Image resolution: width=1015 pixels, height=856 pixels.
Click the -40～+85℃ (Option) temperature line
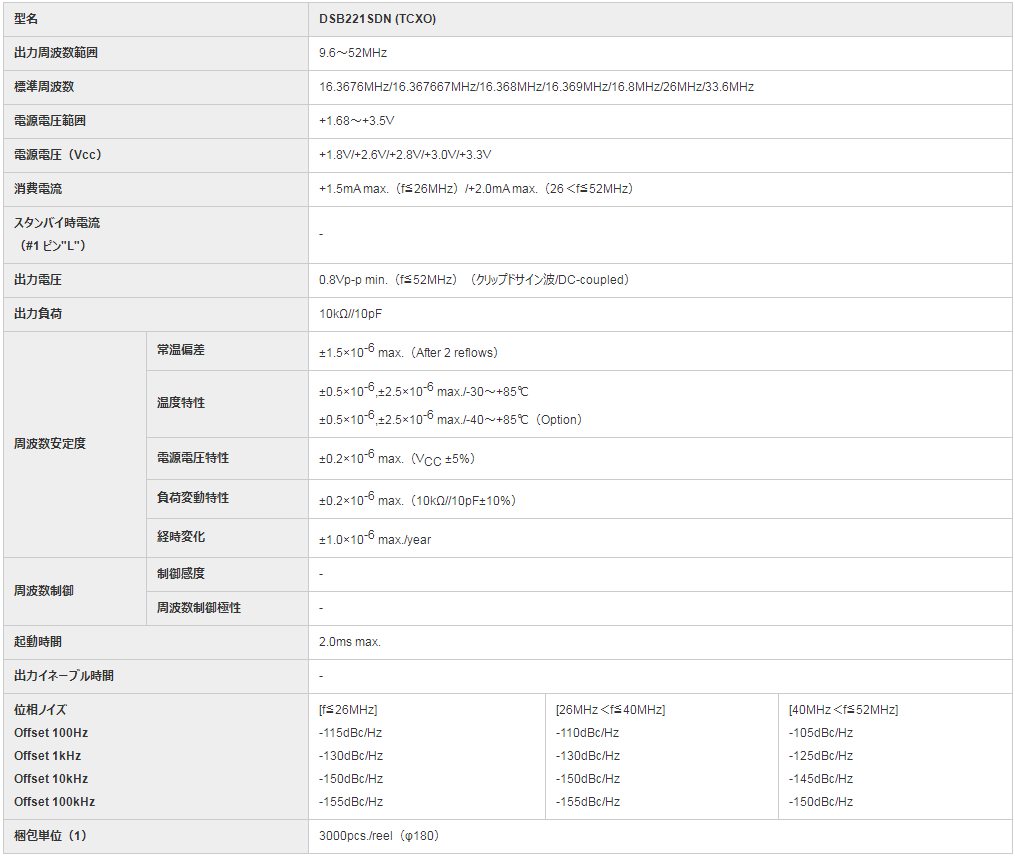coord(450,419)
